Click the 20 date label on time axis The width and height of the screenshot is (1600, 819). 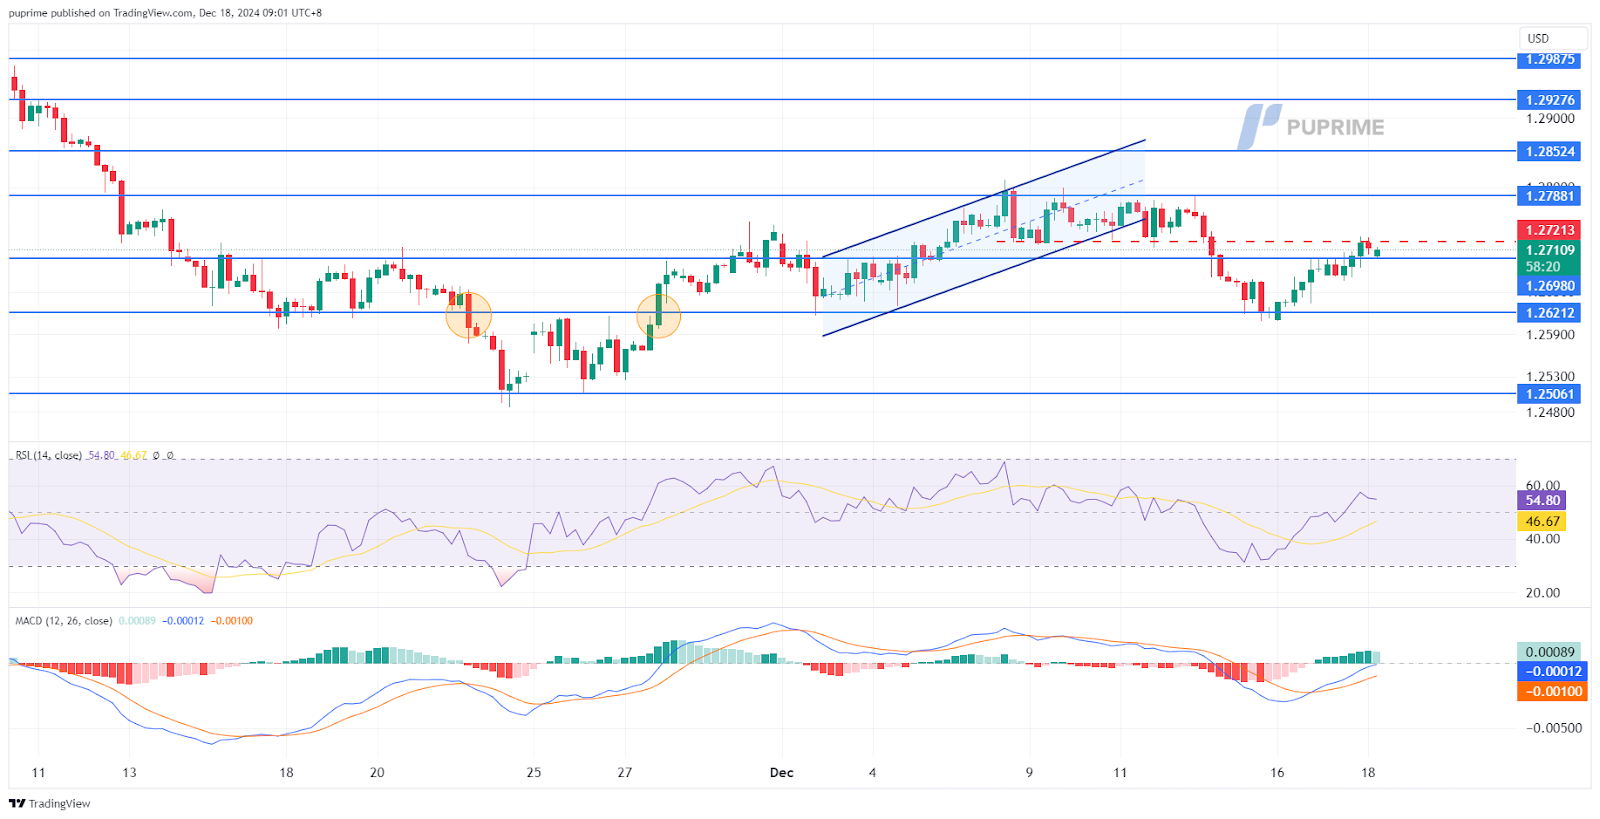[377, 772]
